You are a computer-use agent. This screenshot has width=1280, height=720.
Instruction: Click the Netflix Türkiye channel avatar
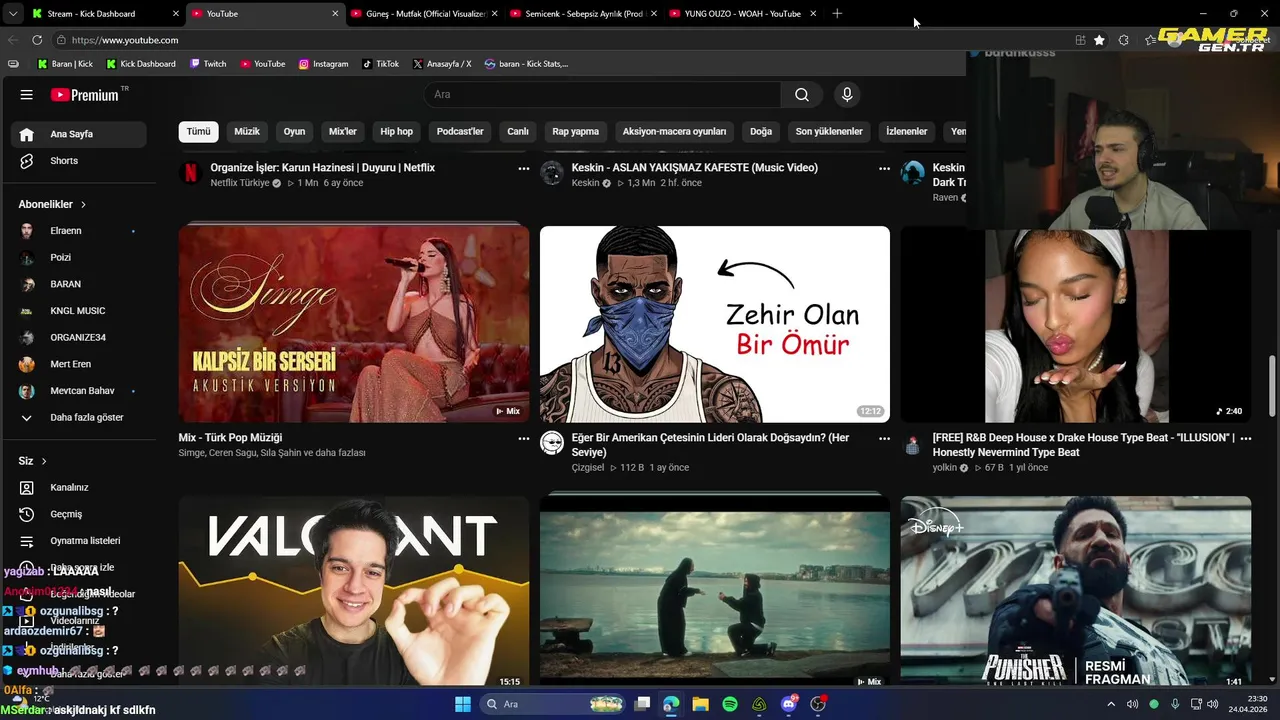point(191,173)
